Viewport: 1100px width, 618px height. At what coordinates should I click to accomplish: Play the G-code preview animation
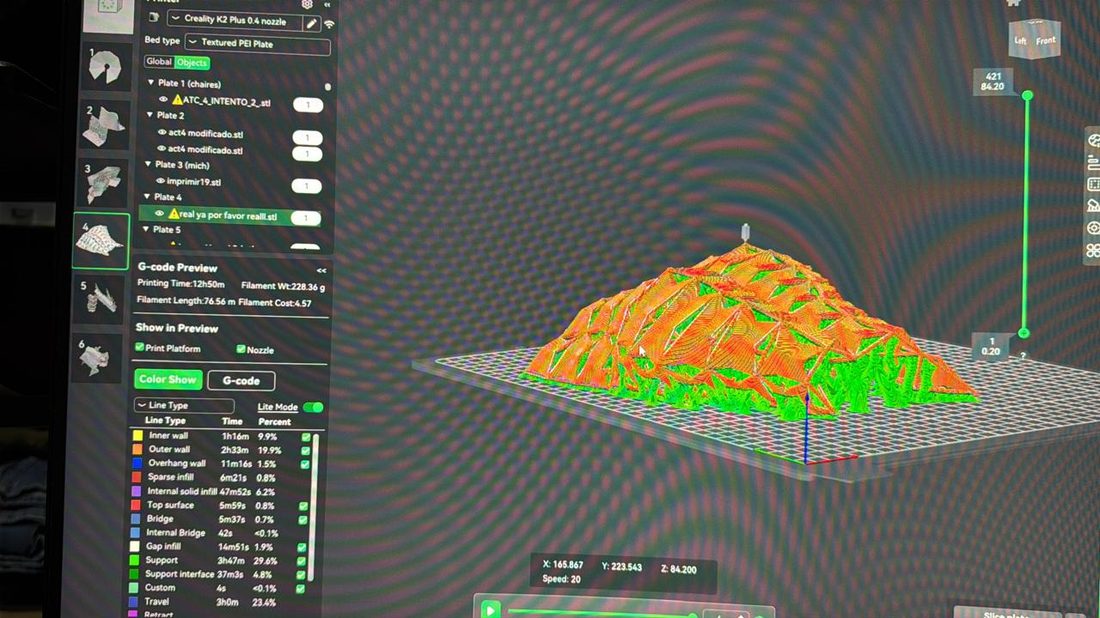(490, 610)
